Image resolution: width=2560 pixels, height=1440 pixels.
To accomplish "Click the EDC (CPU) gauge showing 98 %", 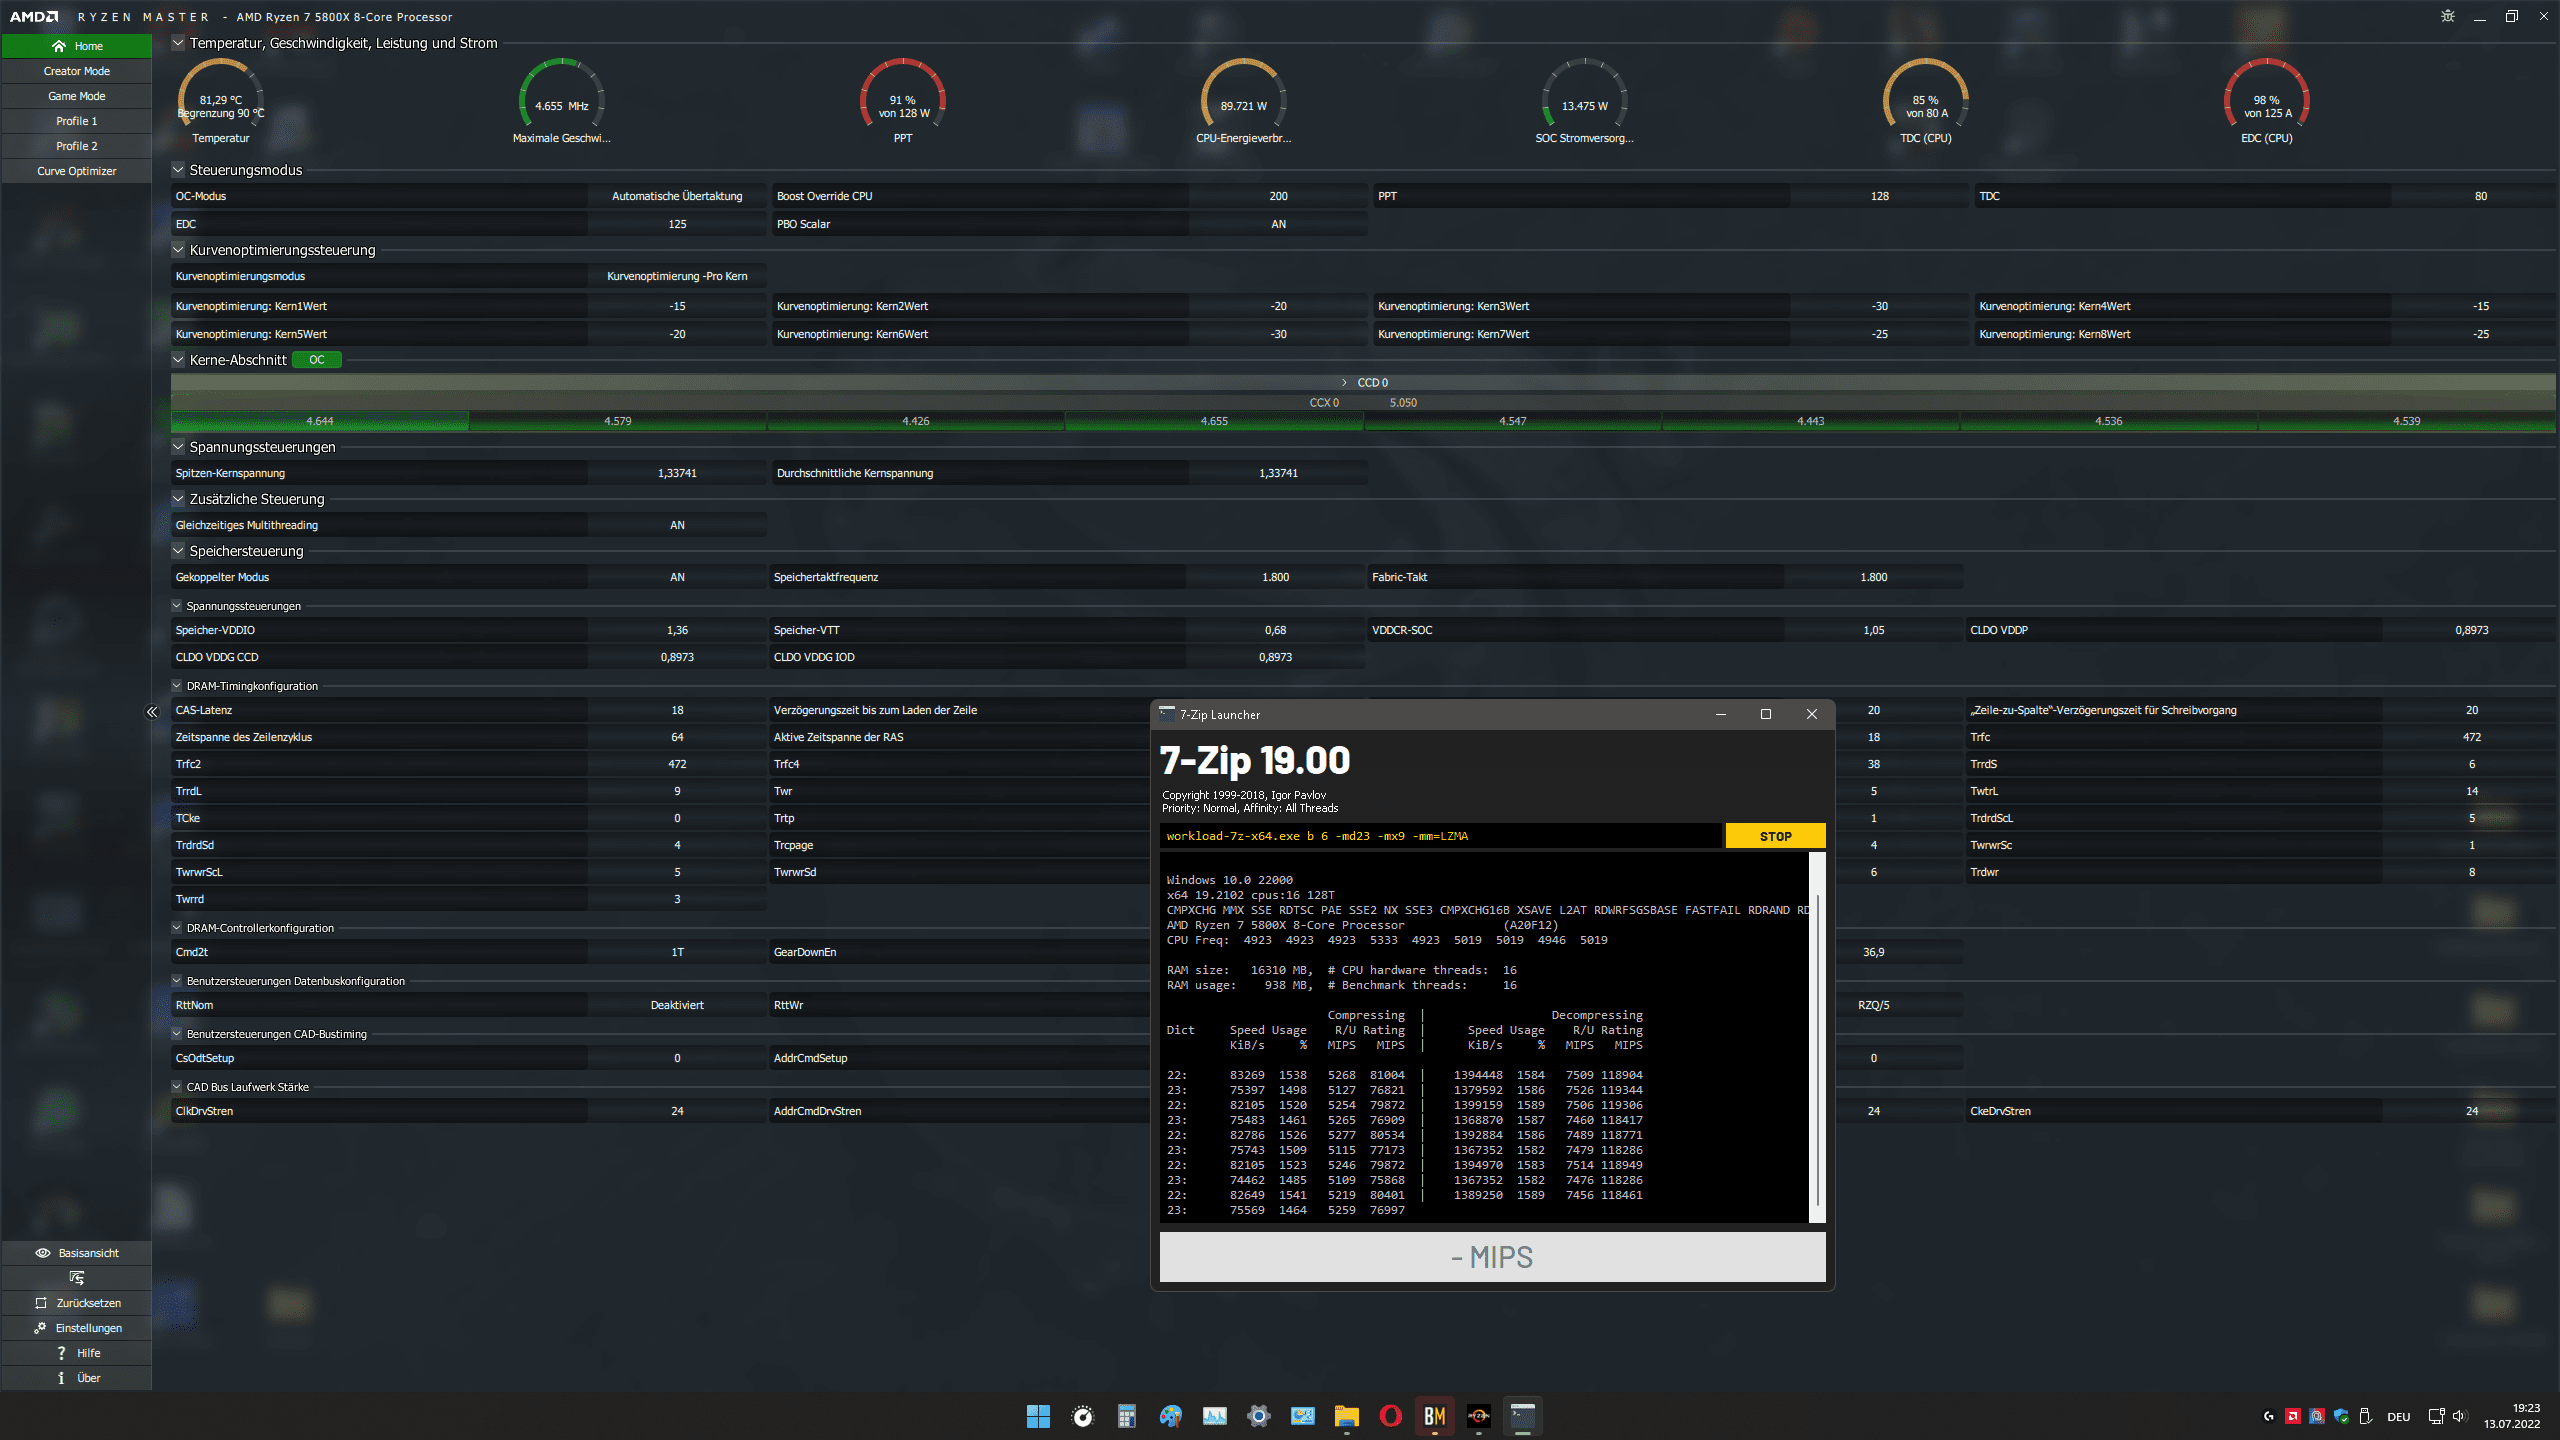I will (x=2267, y=101).
